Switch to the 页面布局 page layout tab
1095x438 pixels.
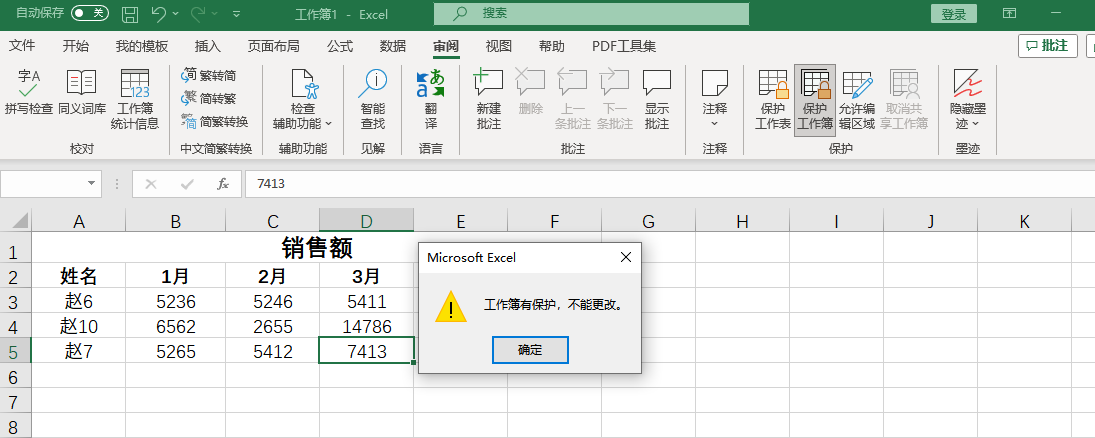274,46
